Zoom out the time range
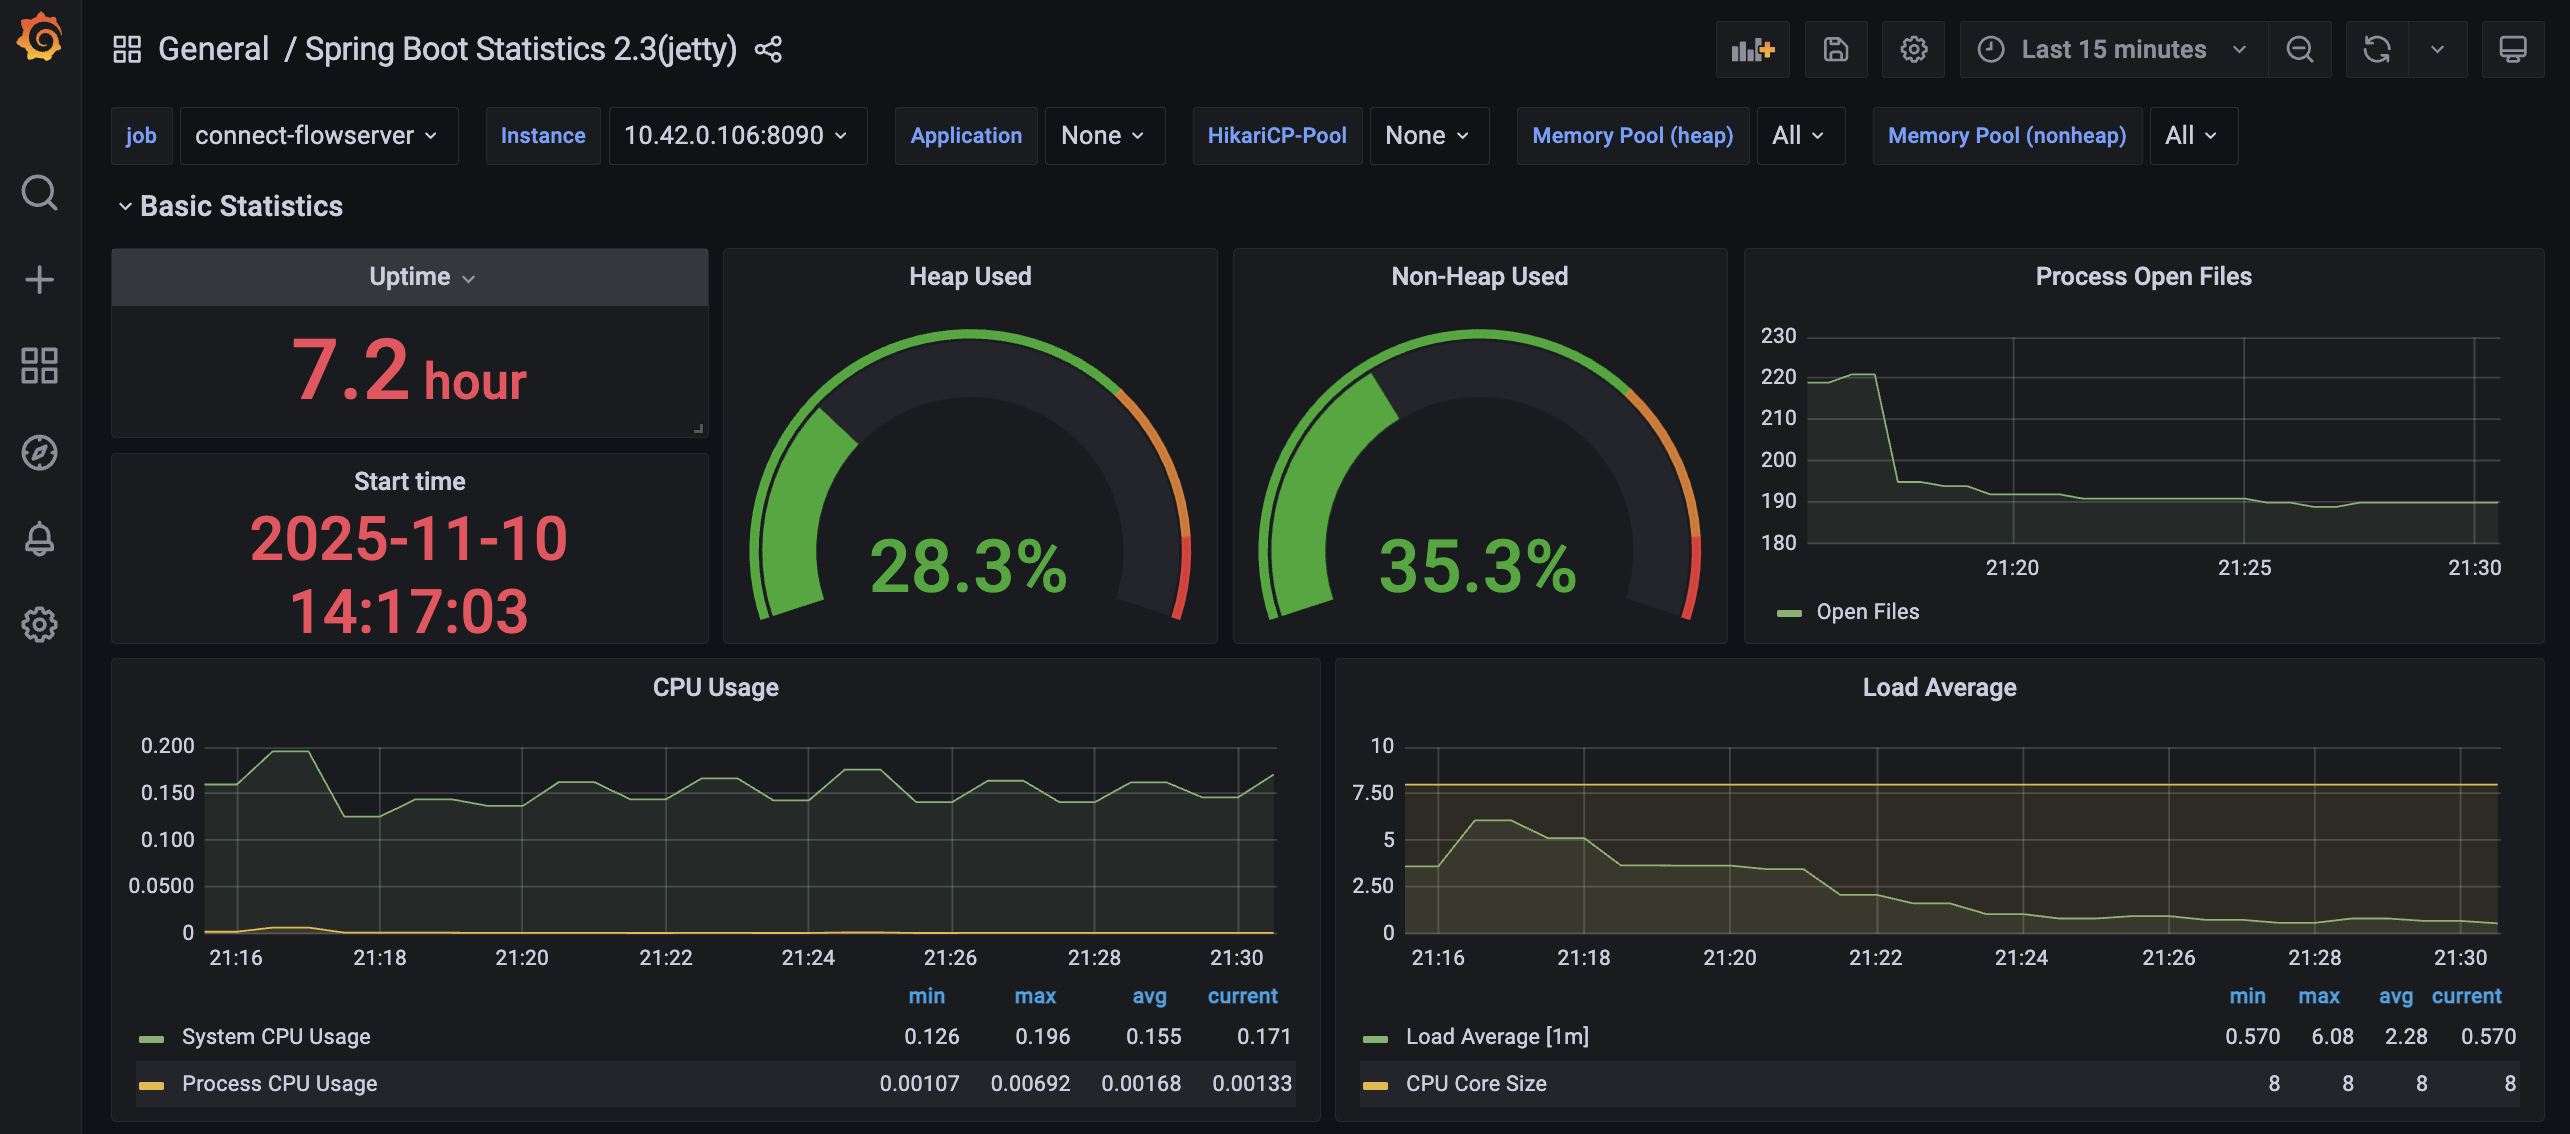The width and height of the screenshot is (2570, 1134). (2300, 49)
